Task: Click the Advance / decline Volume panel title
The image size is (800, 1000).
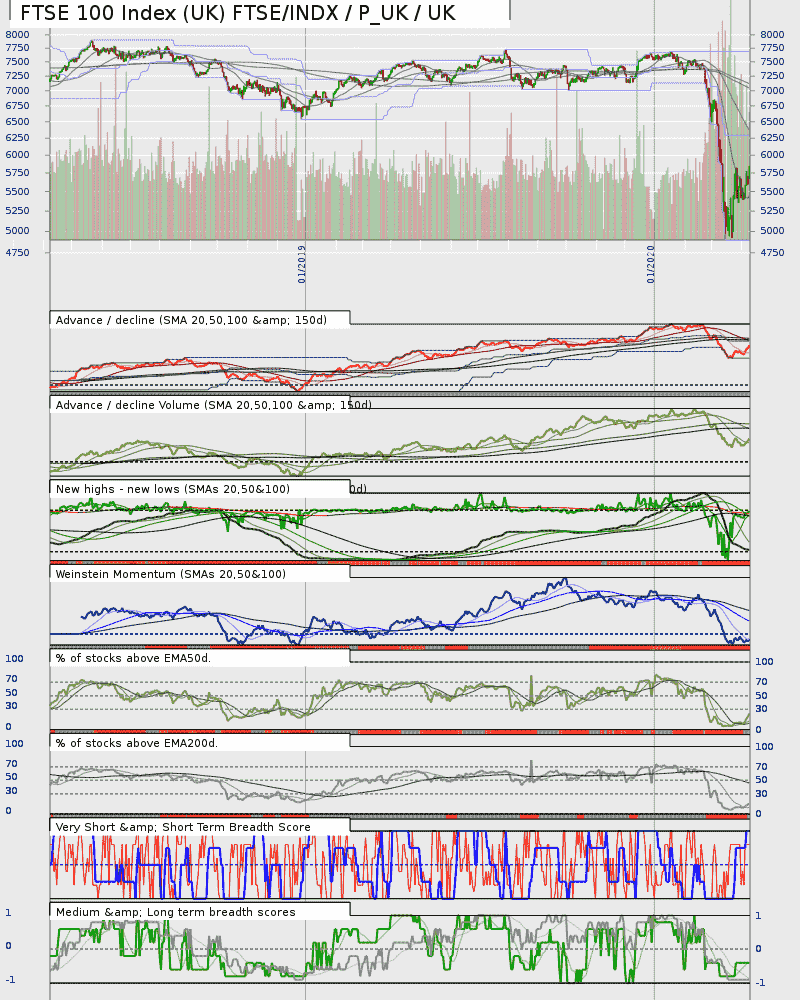Action: point(213,405)
